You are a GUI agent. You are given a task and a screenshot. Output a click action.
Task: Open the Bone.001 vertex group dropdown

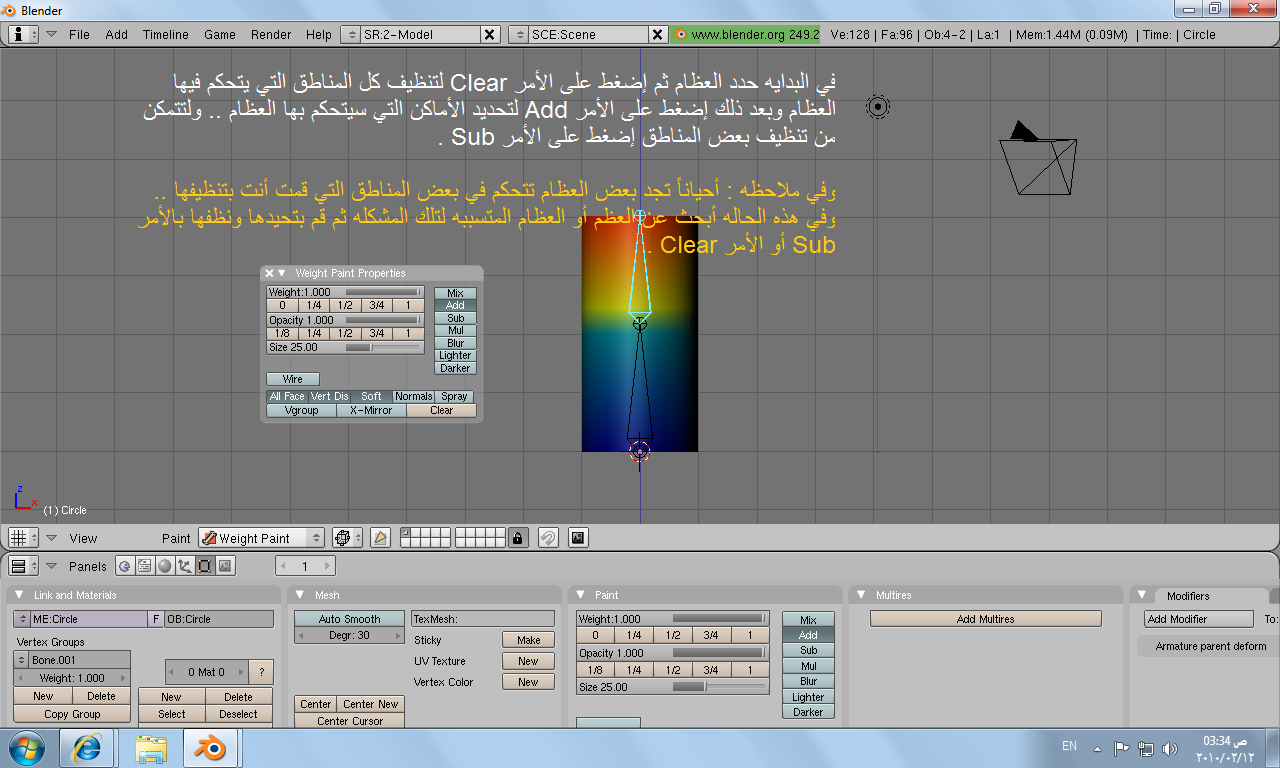click(22, 660)
